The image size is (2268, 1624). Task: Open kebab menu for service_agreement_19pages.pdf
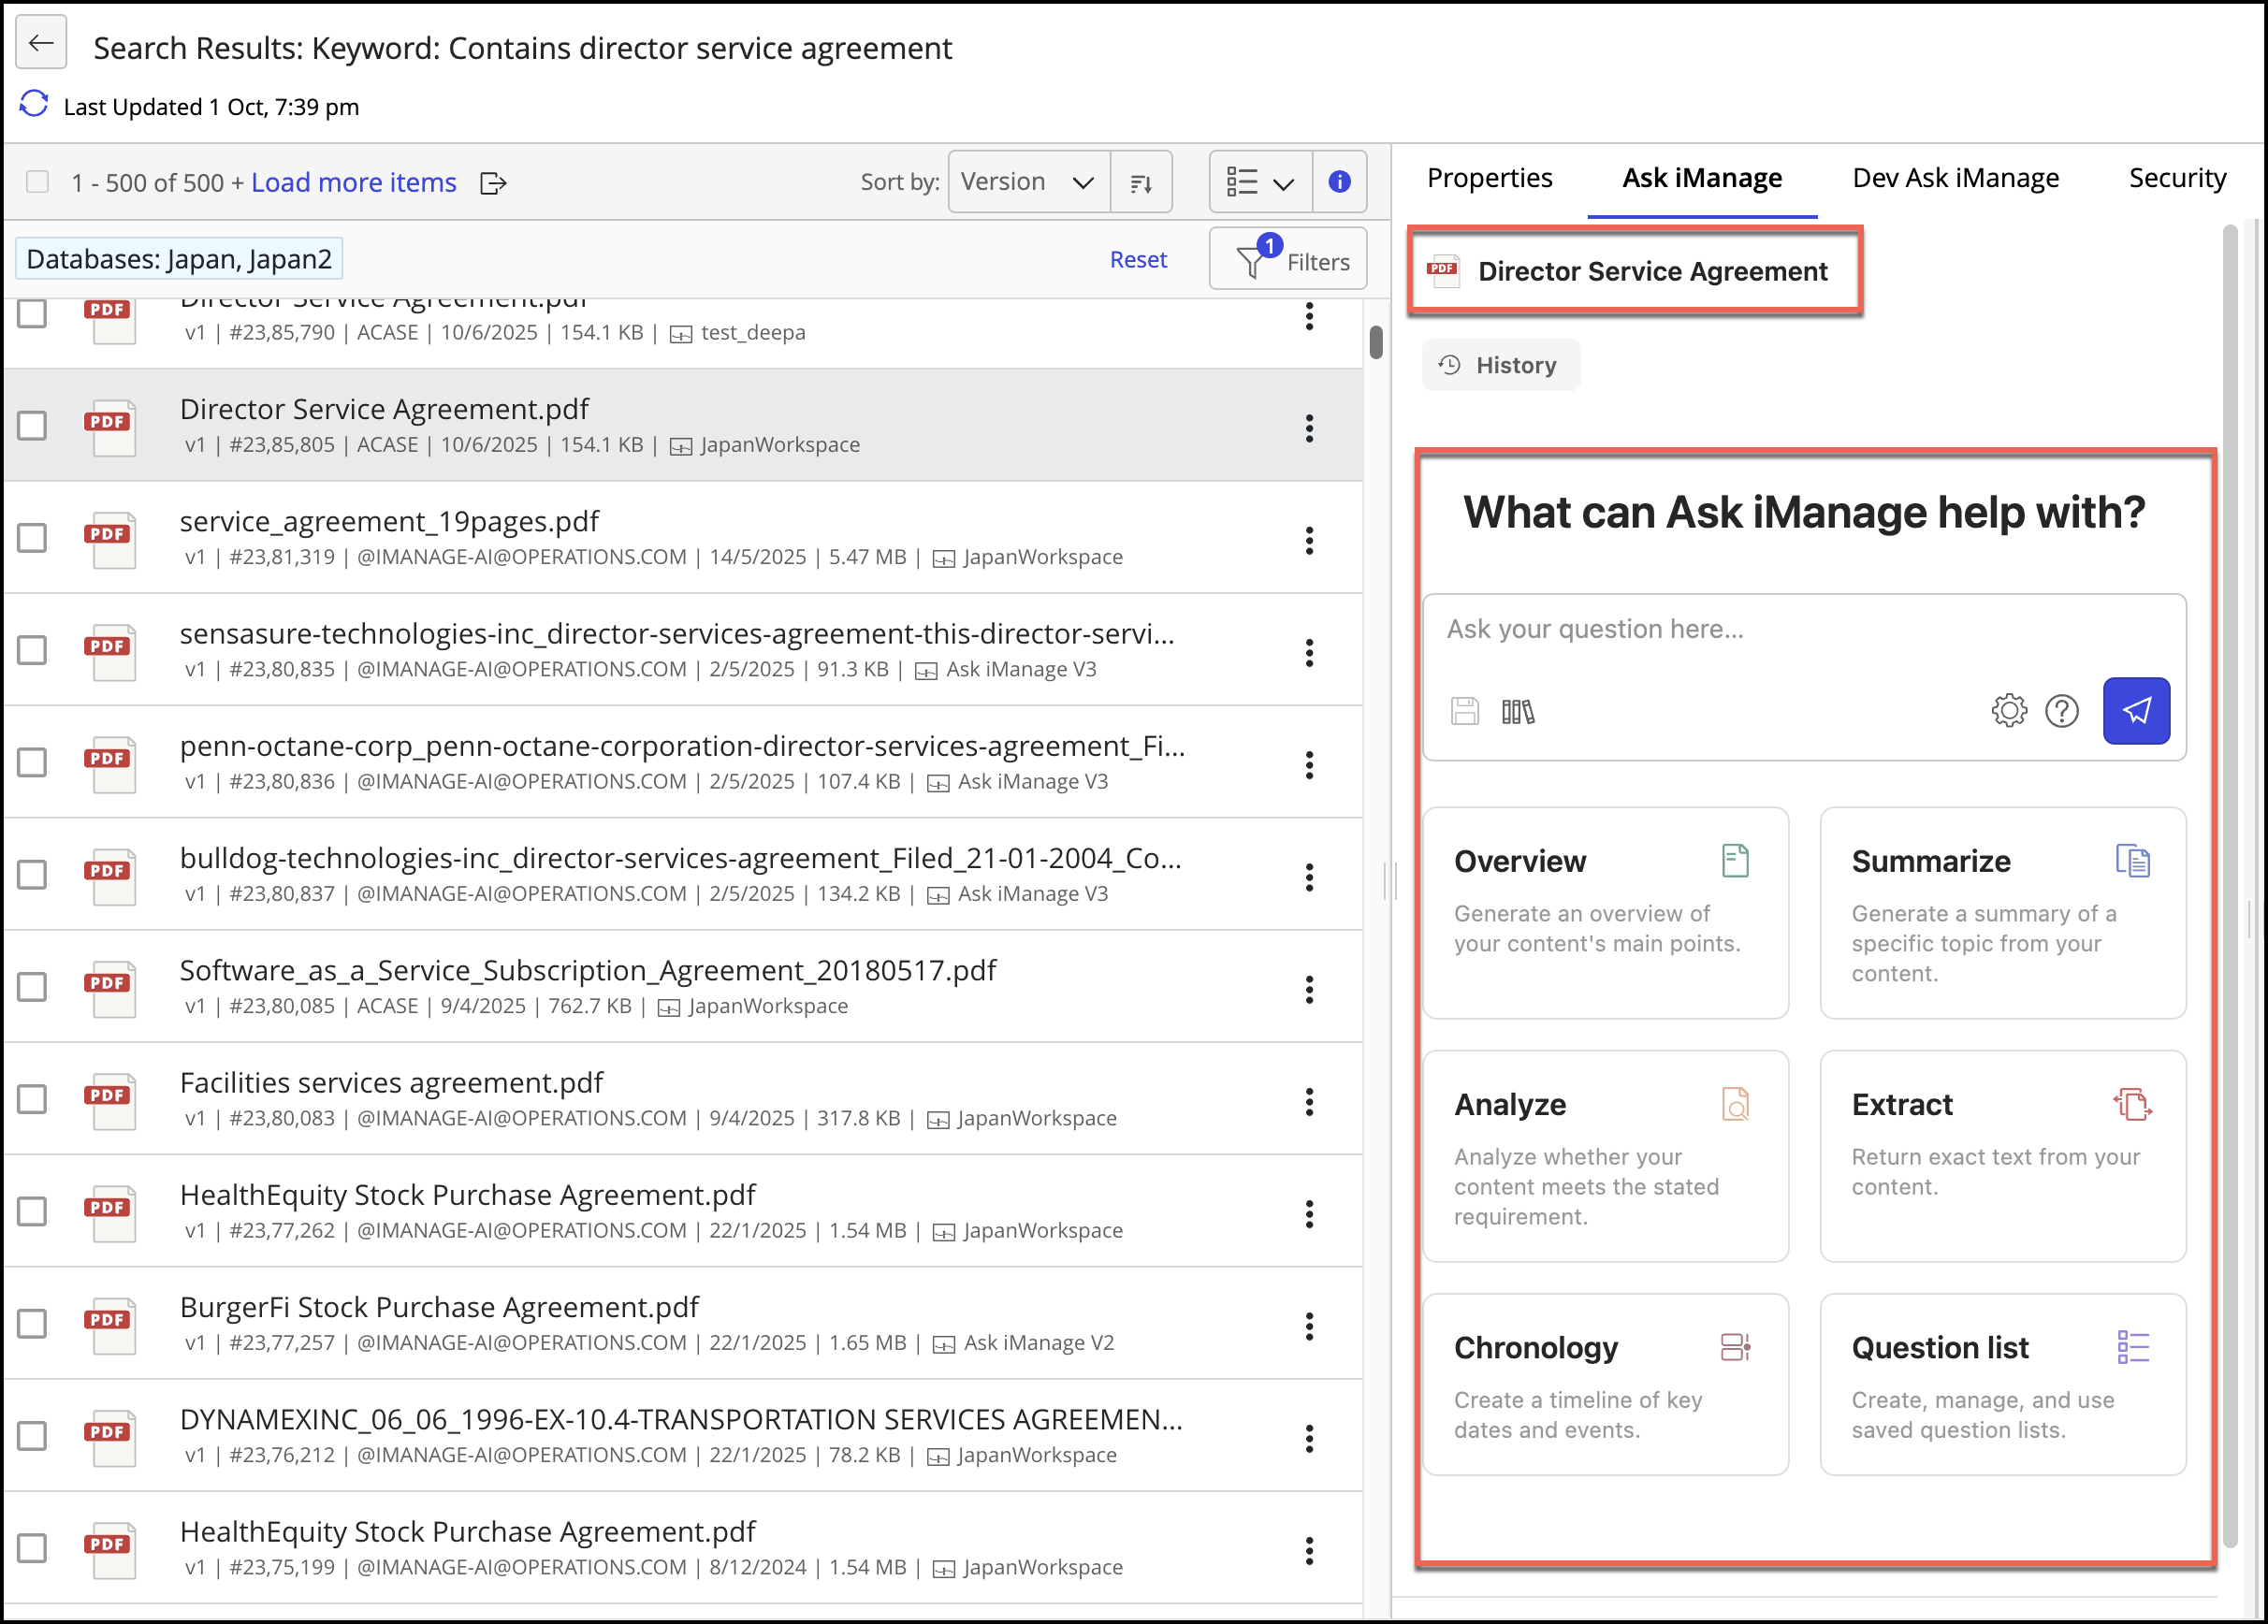pyautogui.click(x=1309, y=541)
